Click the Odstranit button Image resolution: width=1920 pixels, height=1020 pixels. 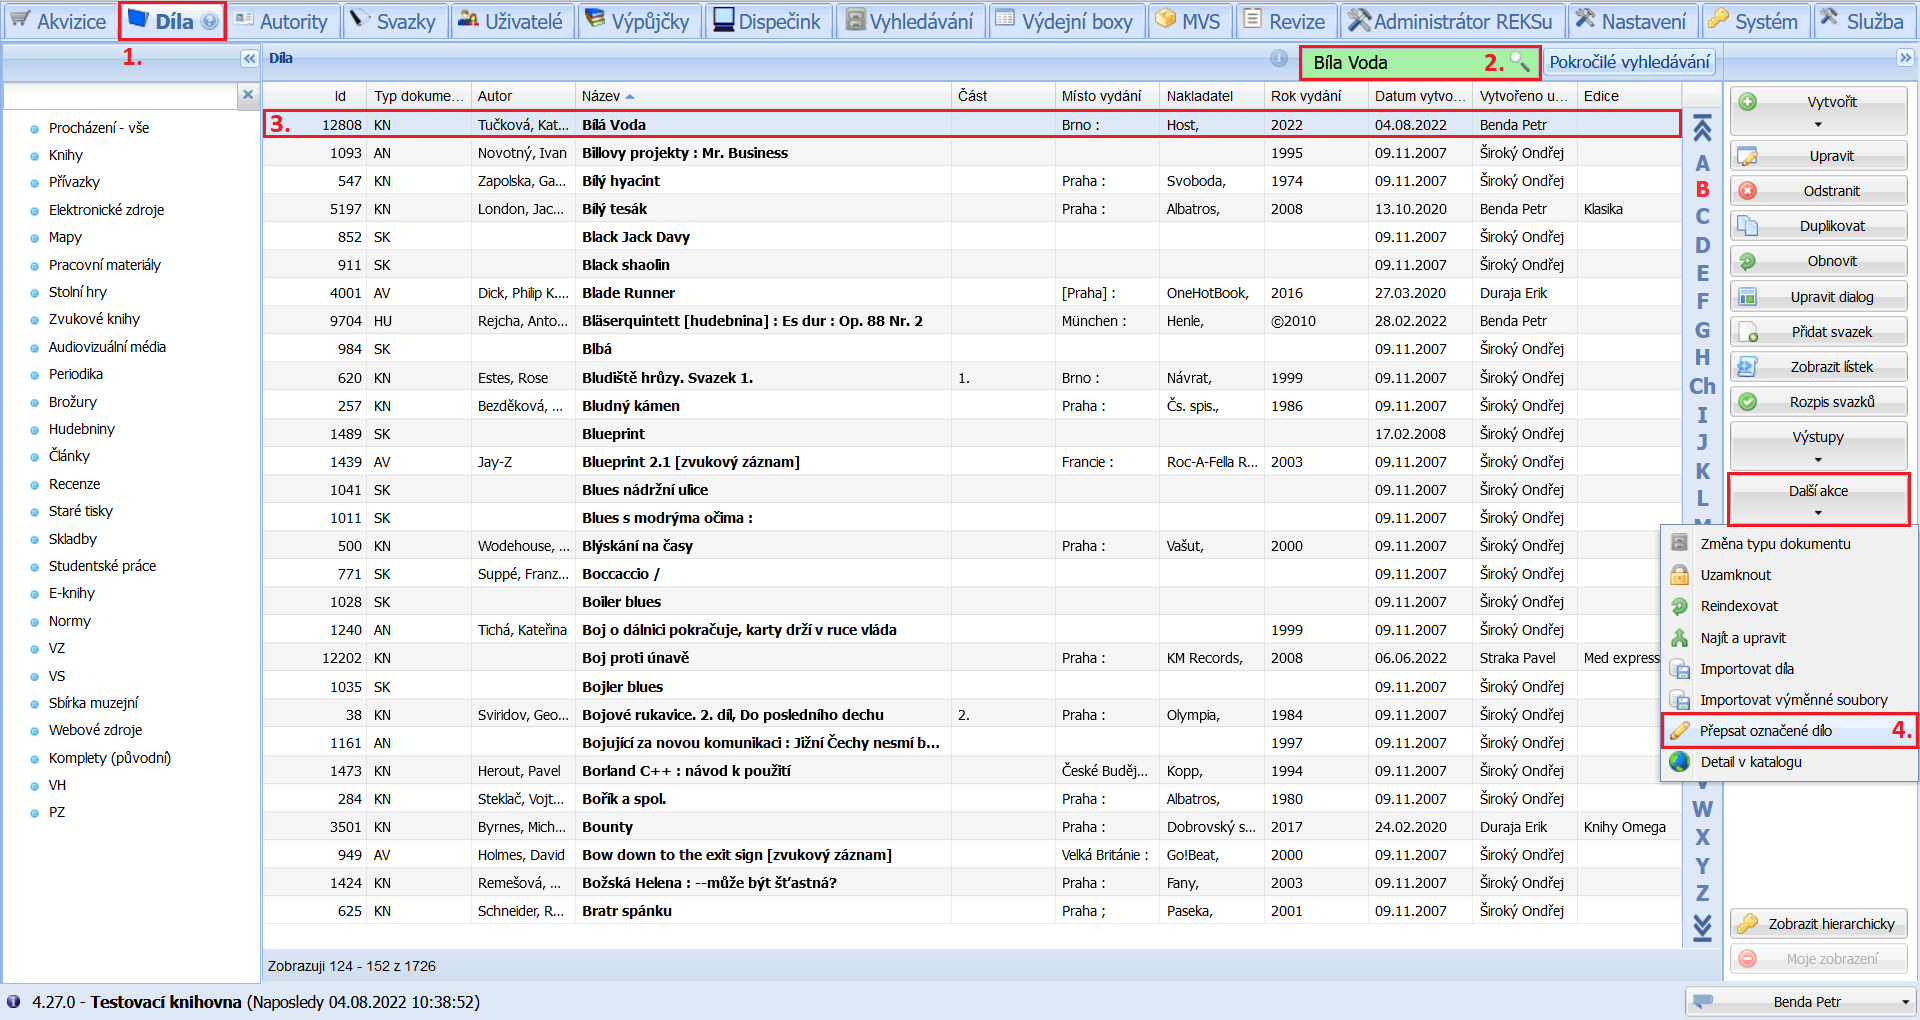click(1818, 191)
